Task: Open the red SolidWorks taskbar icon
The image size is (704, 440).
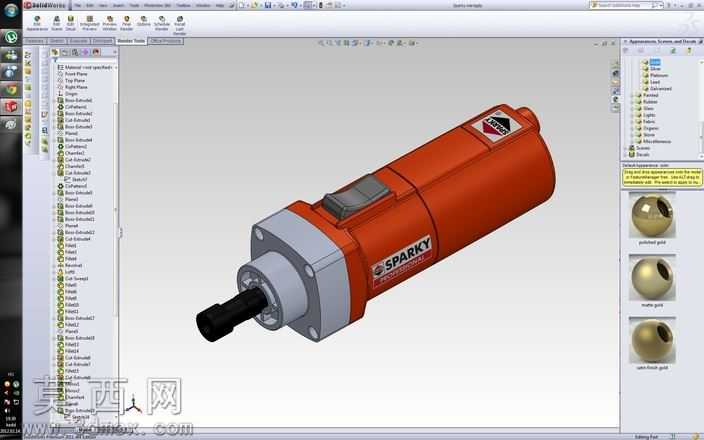Action: point(11,106)
